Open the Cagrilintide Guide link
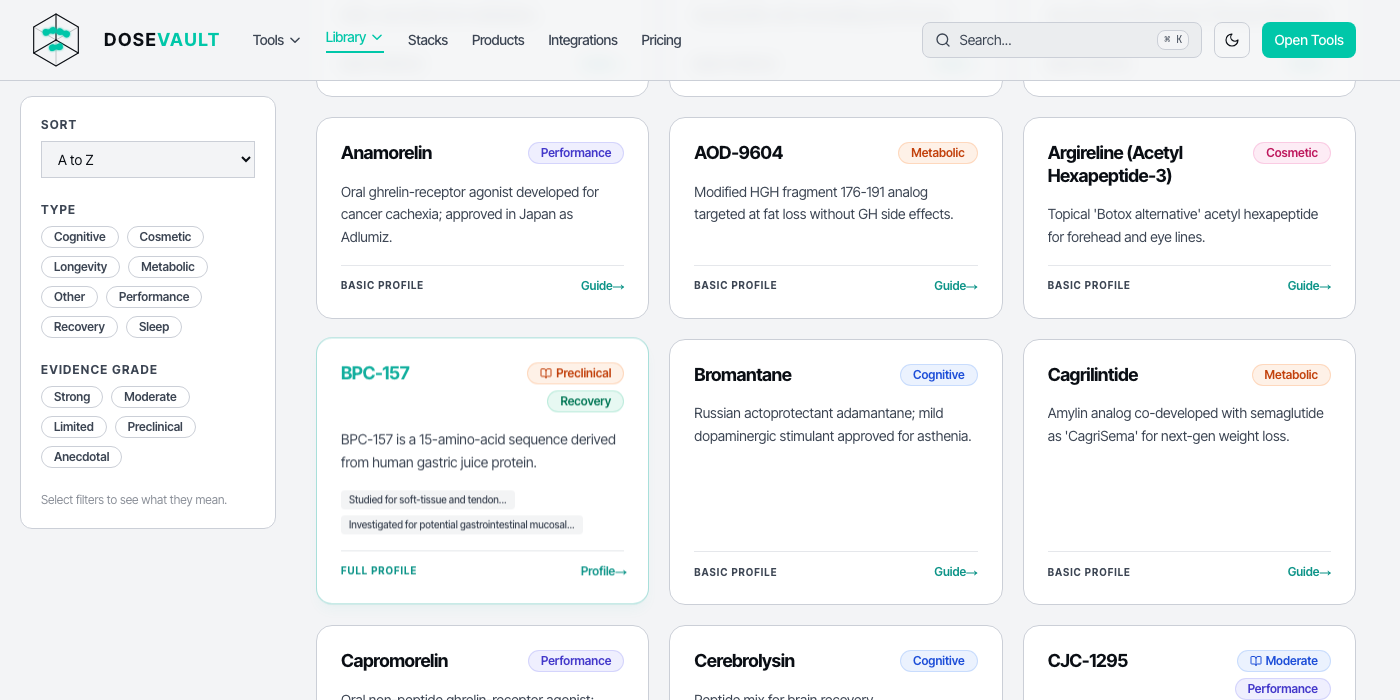The image size is (1400, 700). (x=1309, y=572)
